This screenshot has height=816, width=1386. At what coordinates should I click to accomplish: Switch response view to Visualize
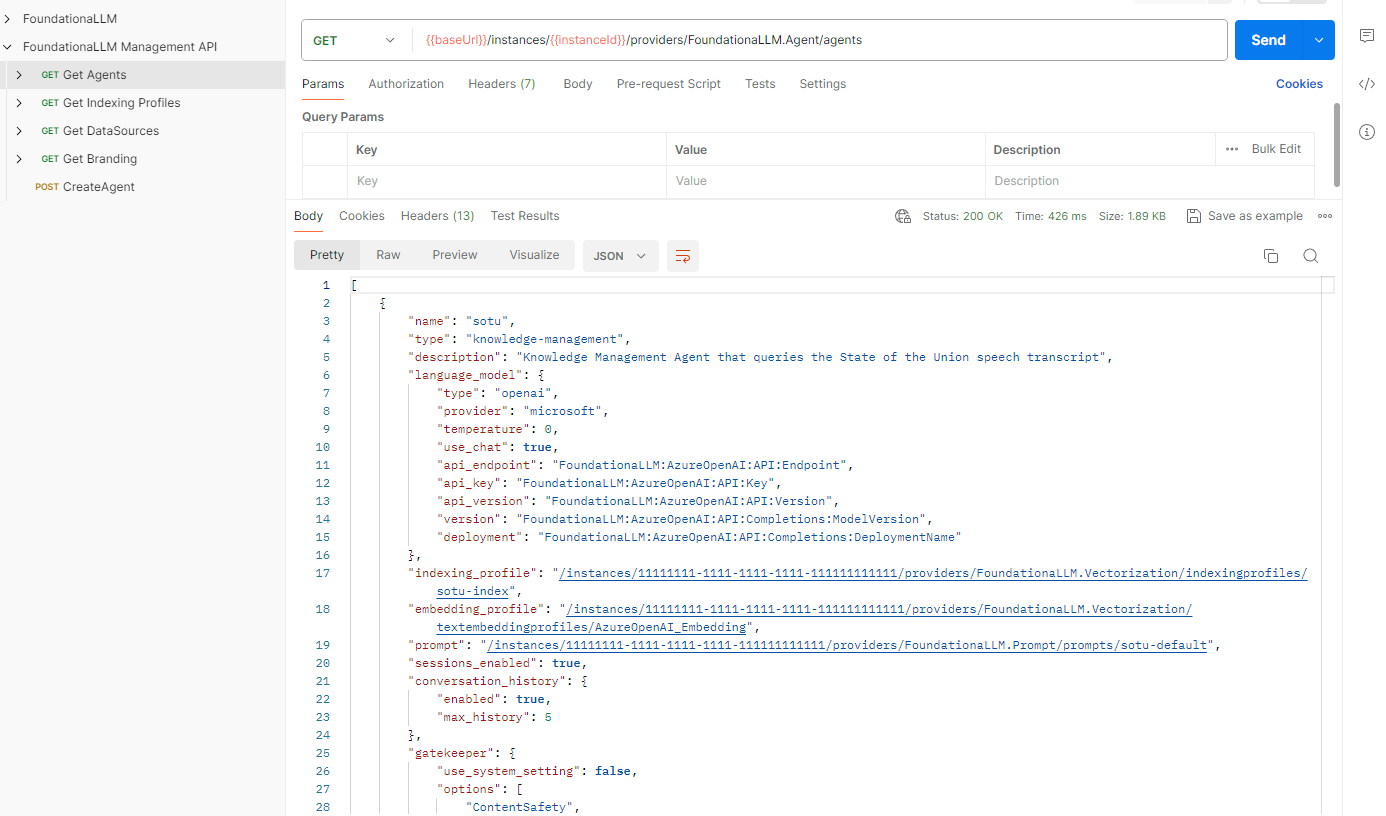pos(535,255)
